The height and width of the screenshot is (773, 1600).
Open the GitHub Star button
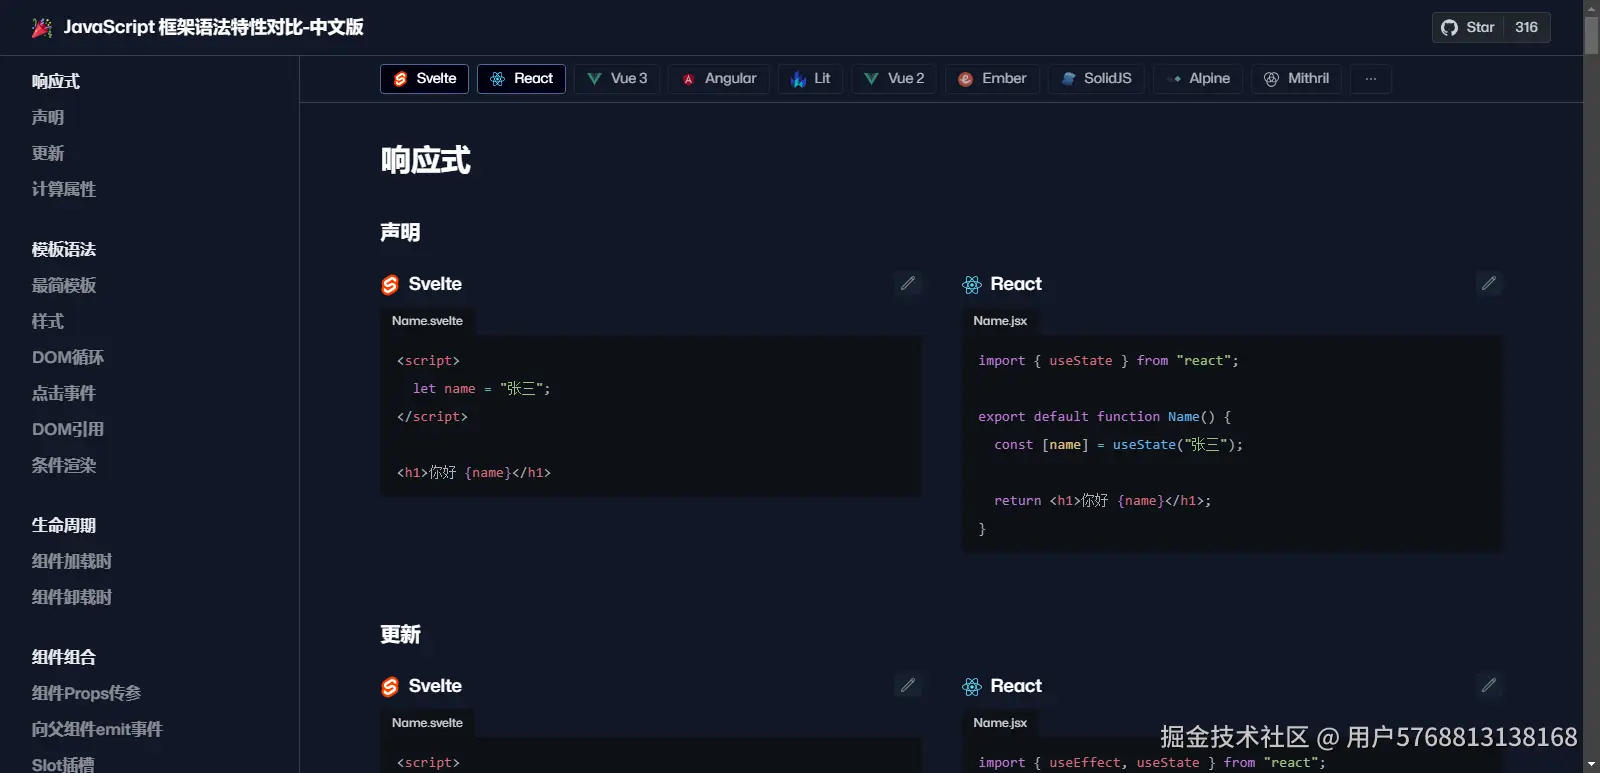(x=1468, y=27)
